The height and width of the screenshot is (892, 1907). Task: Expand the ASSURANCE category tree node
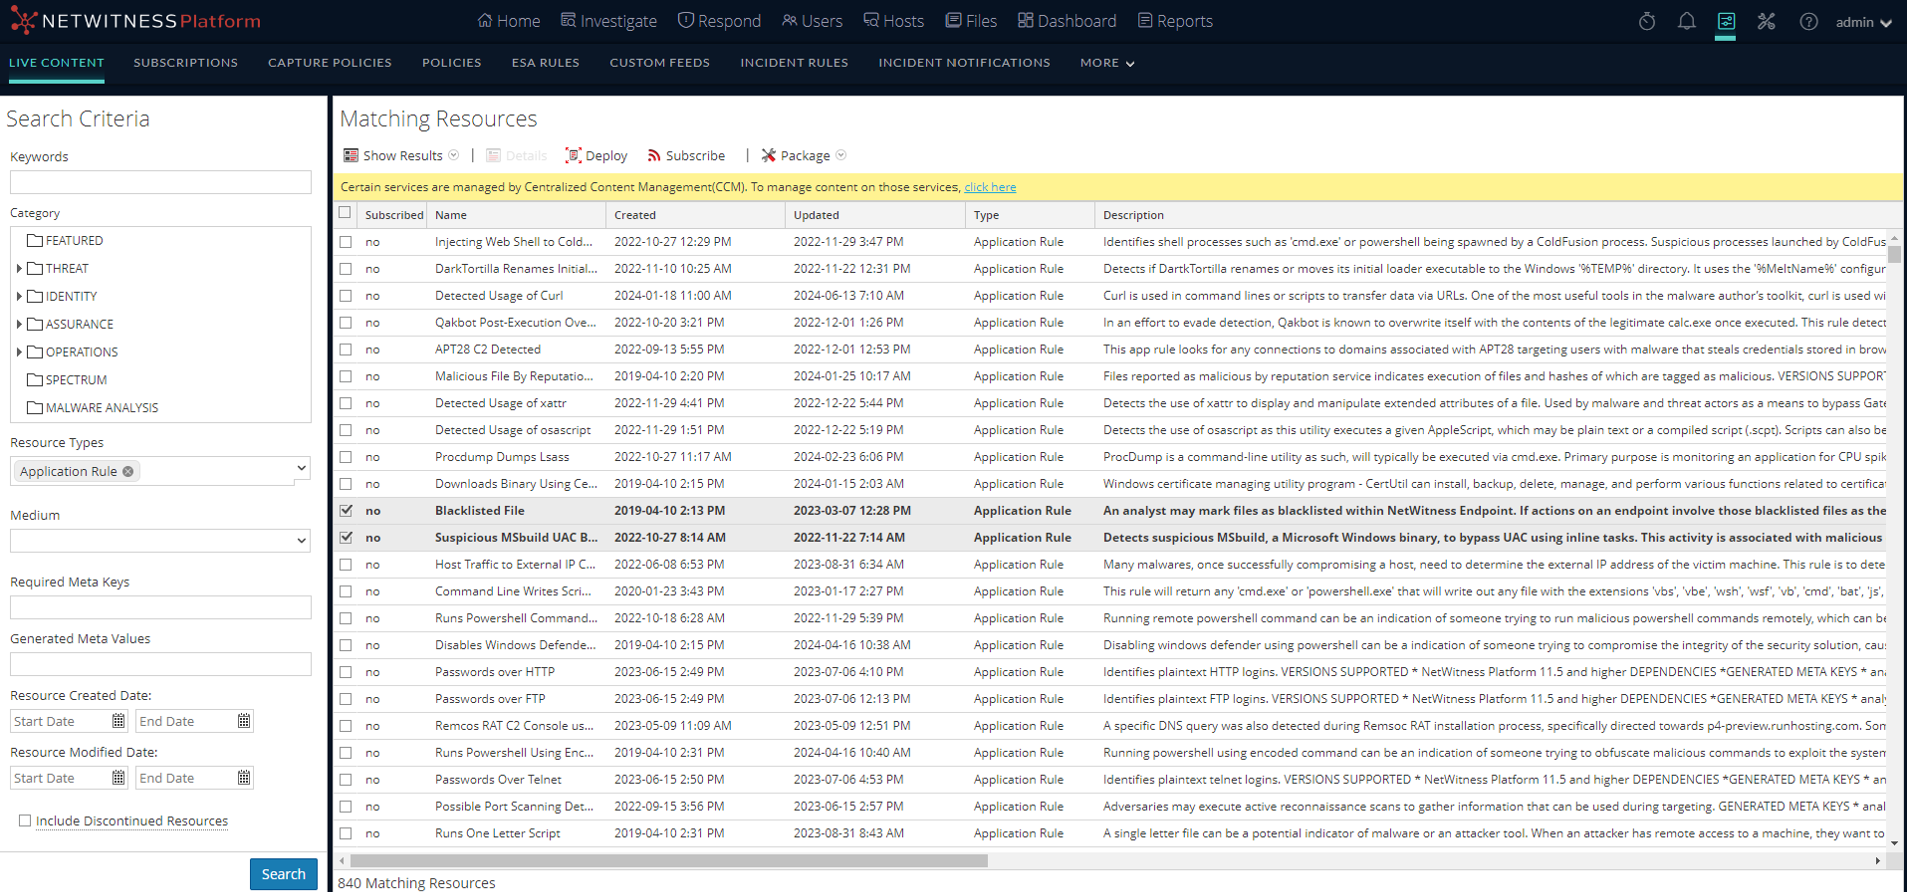click(x=19, y=325)
